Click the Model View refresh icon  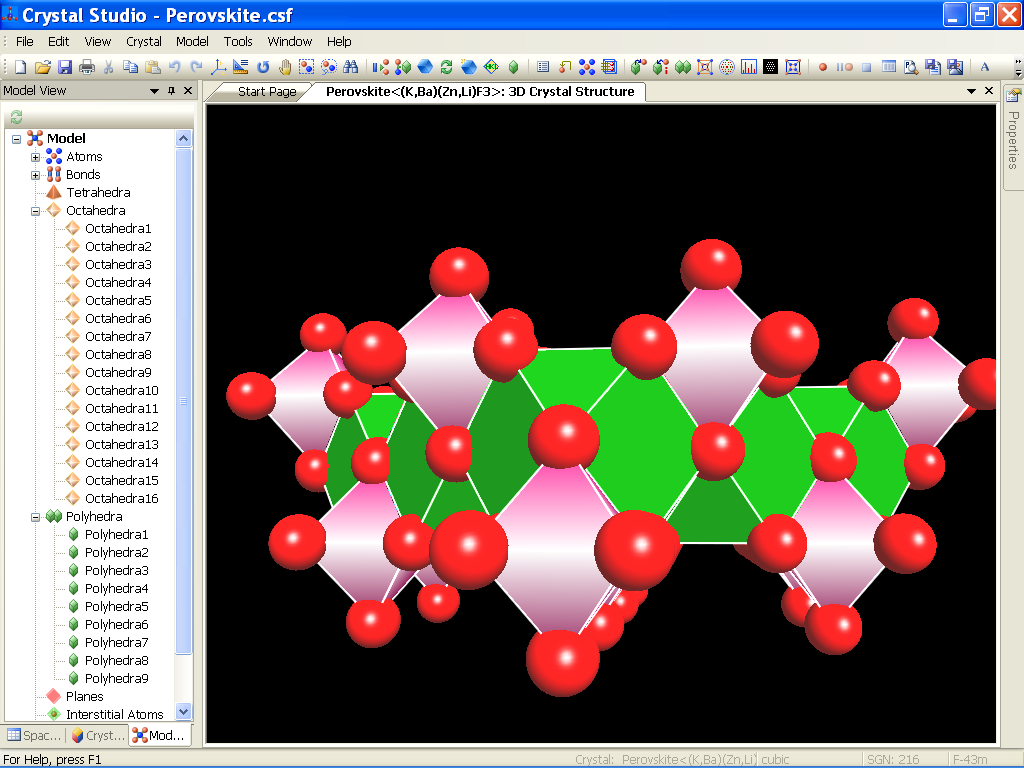click(x=16, y=117)
